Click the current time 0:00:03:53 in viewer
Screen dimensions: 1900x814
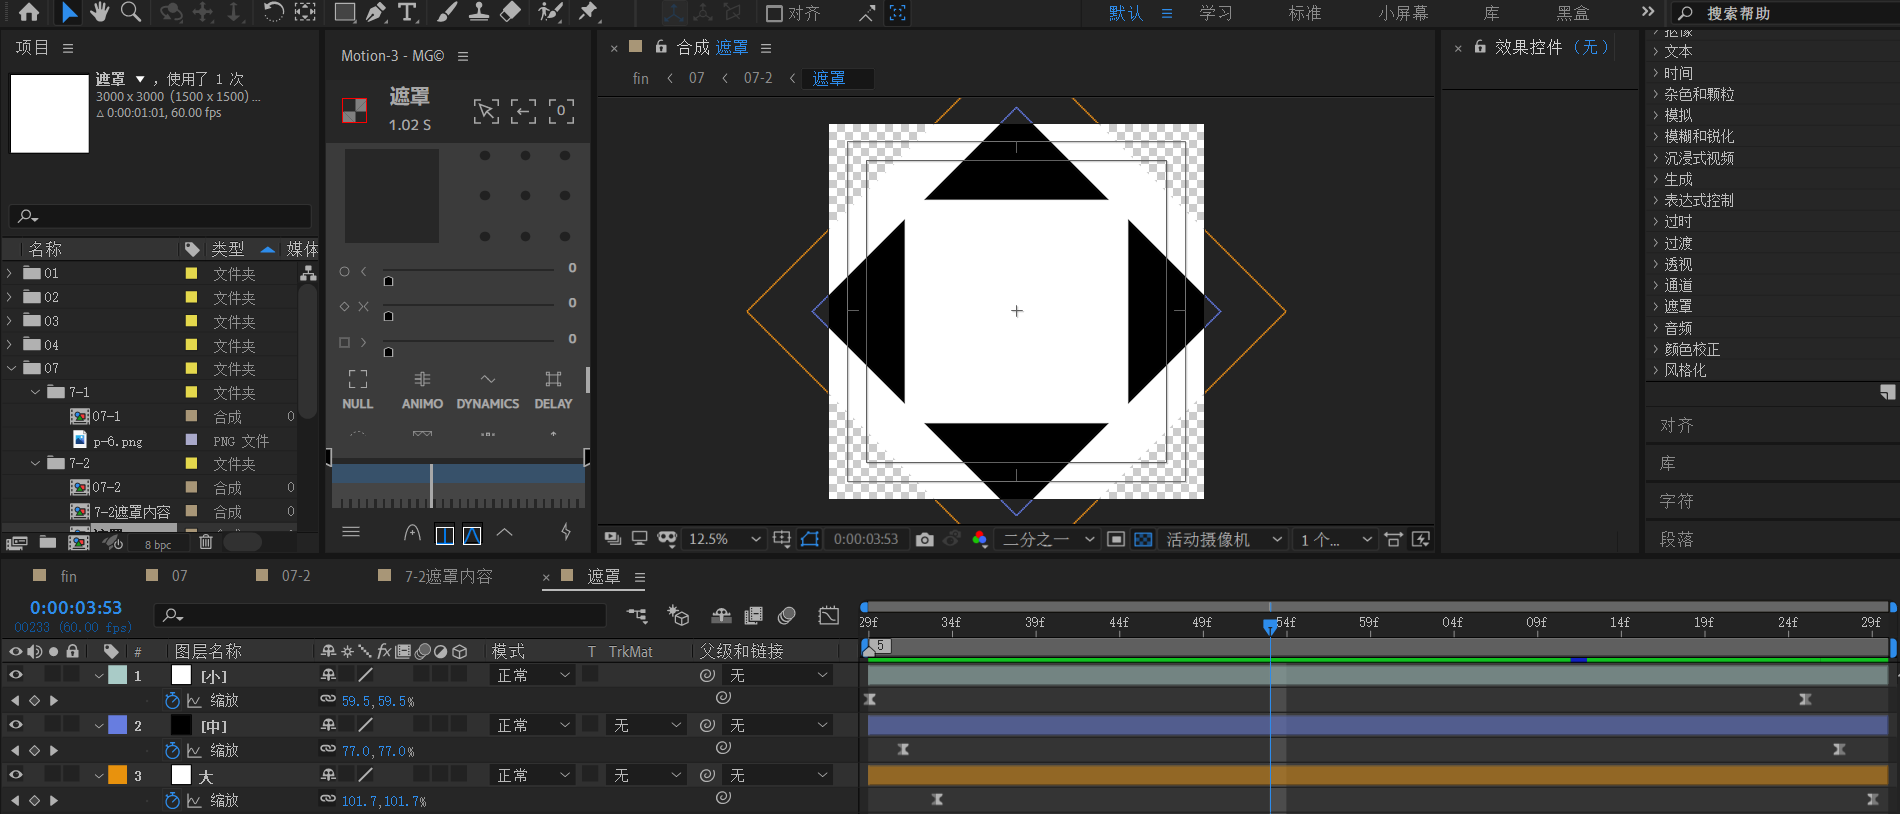(866, 539)
